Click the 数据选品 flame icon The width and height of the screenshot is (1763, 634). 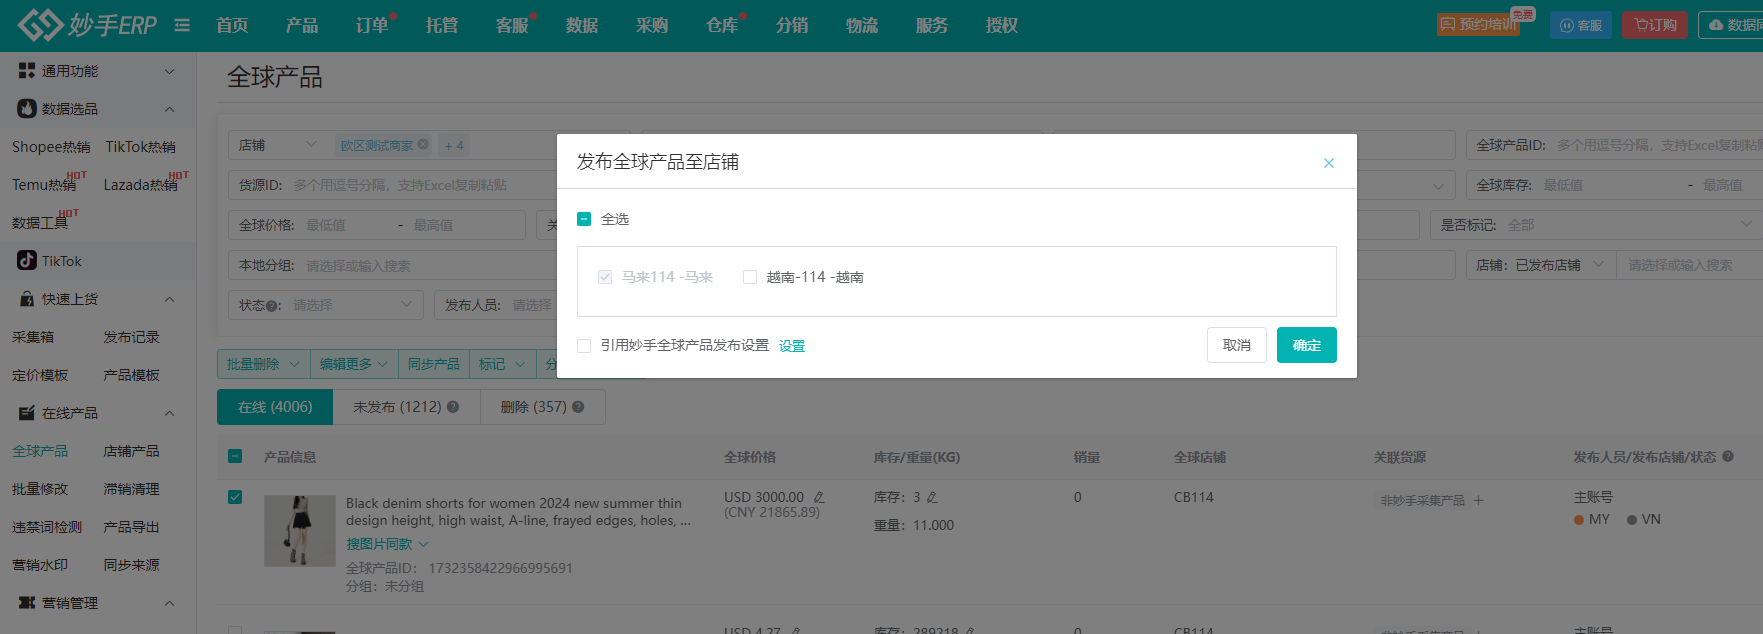click(x=27, y=109)
